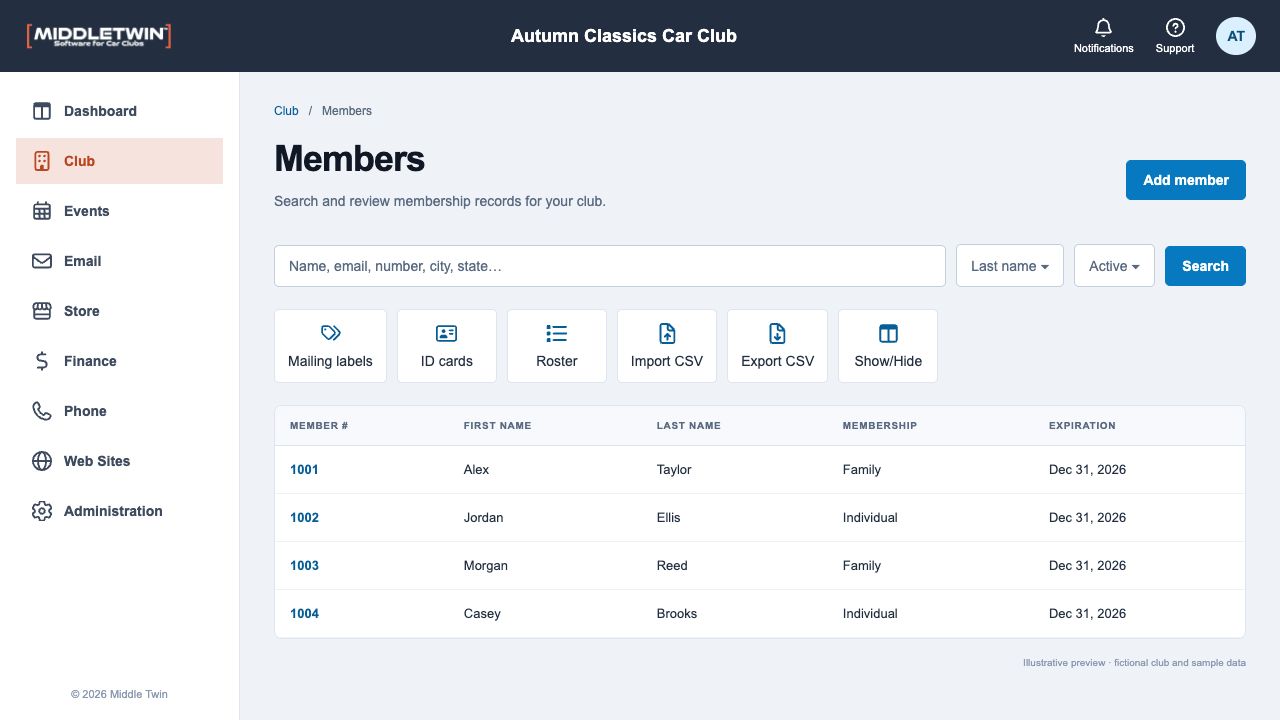Open Show/Hide columns

coord(888,346)
